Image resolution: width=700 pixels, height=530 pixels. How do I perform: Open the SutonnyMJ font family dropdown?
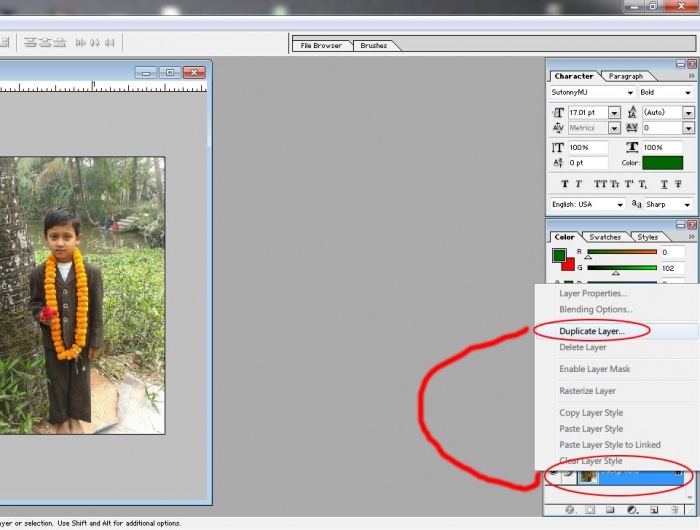pos(630,92)
